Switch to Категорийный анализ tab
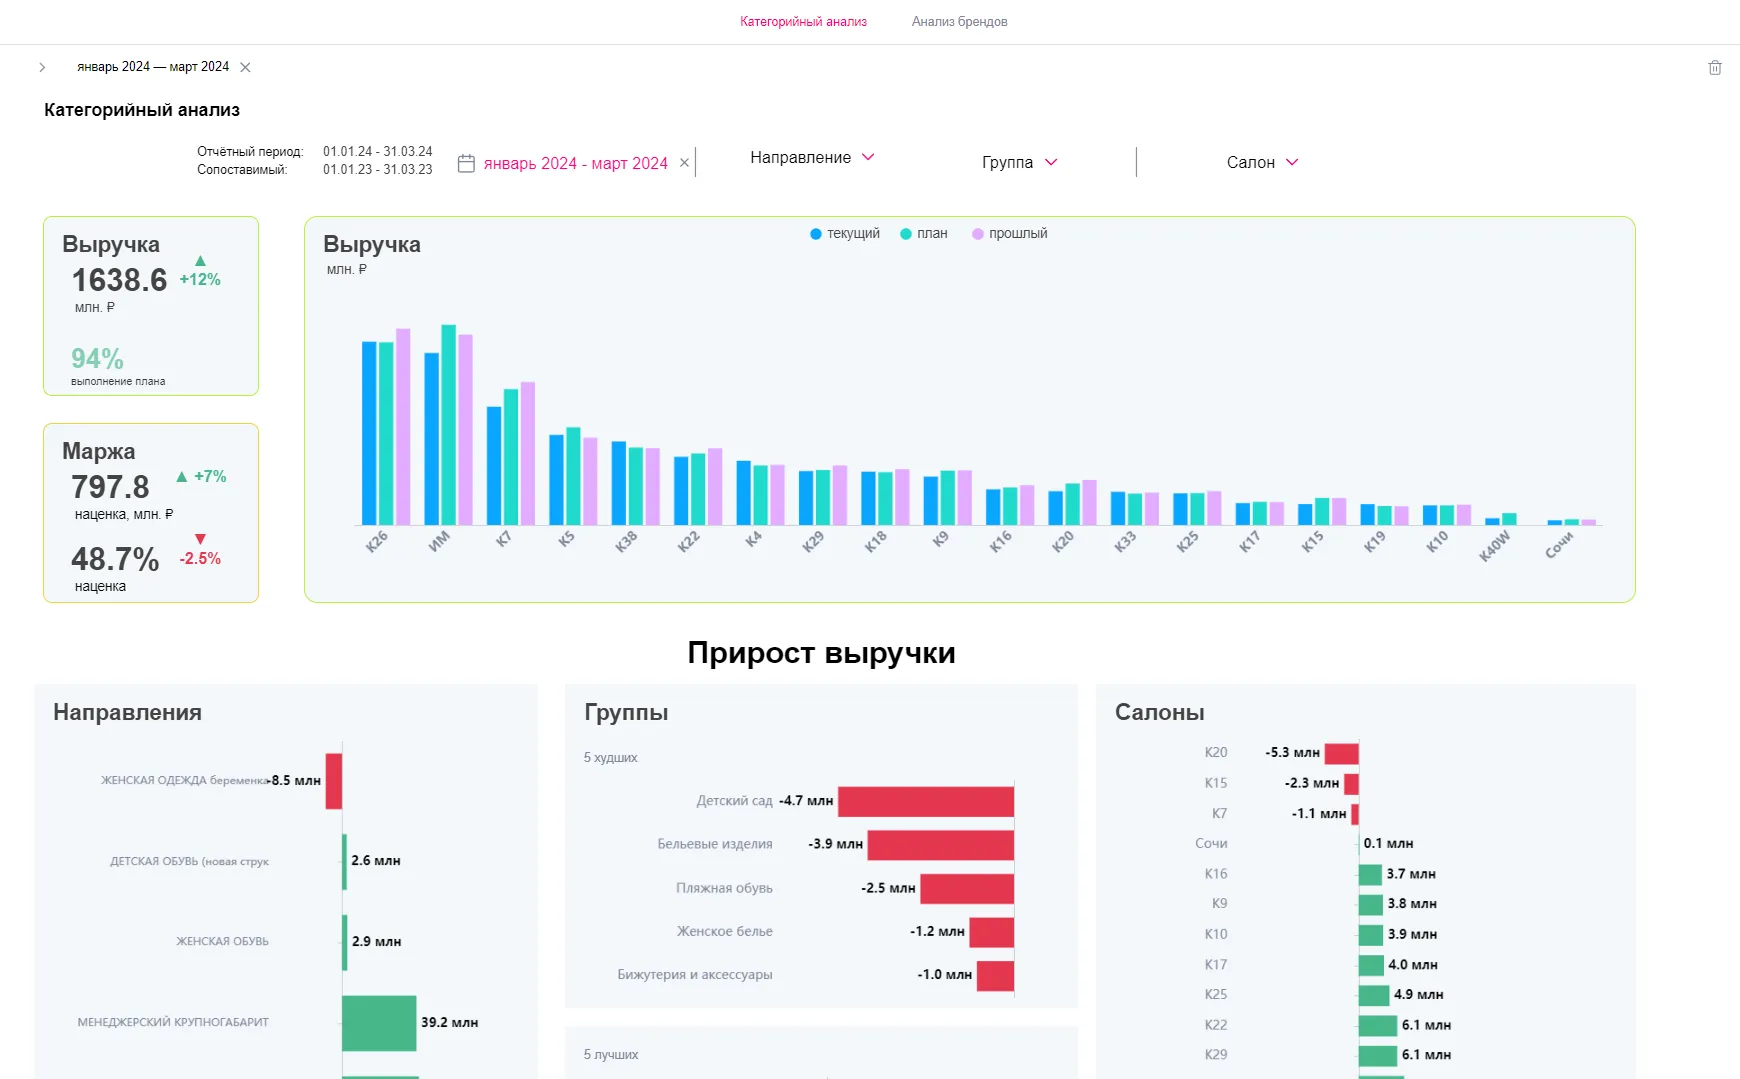The width and height of the screenshot is (1740, 1079). pyautogui.click(x=803, y=22)
